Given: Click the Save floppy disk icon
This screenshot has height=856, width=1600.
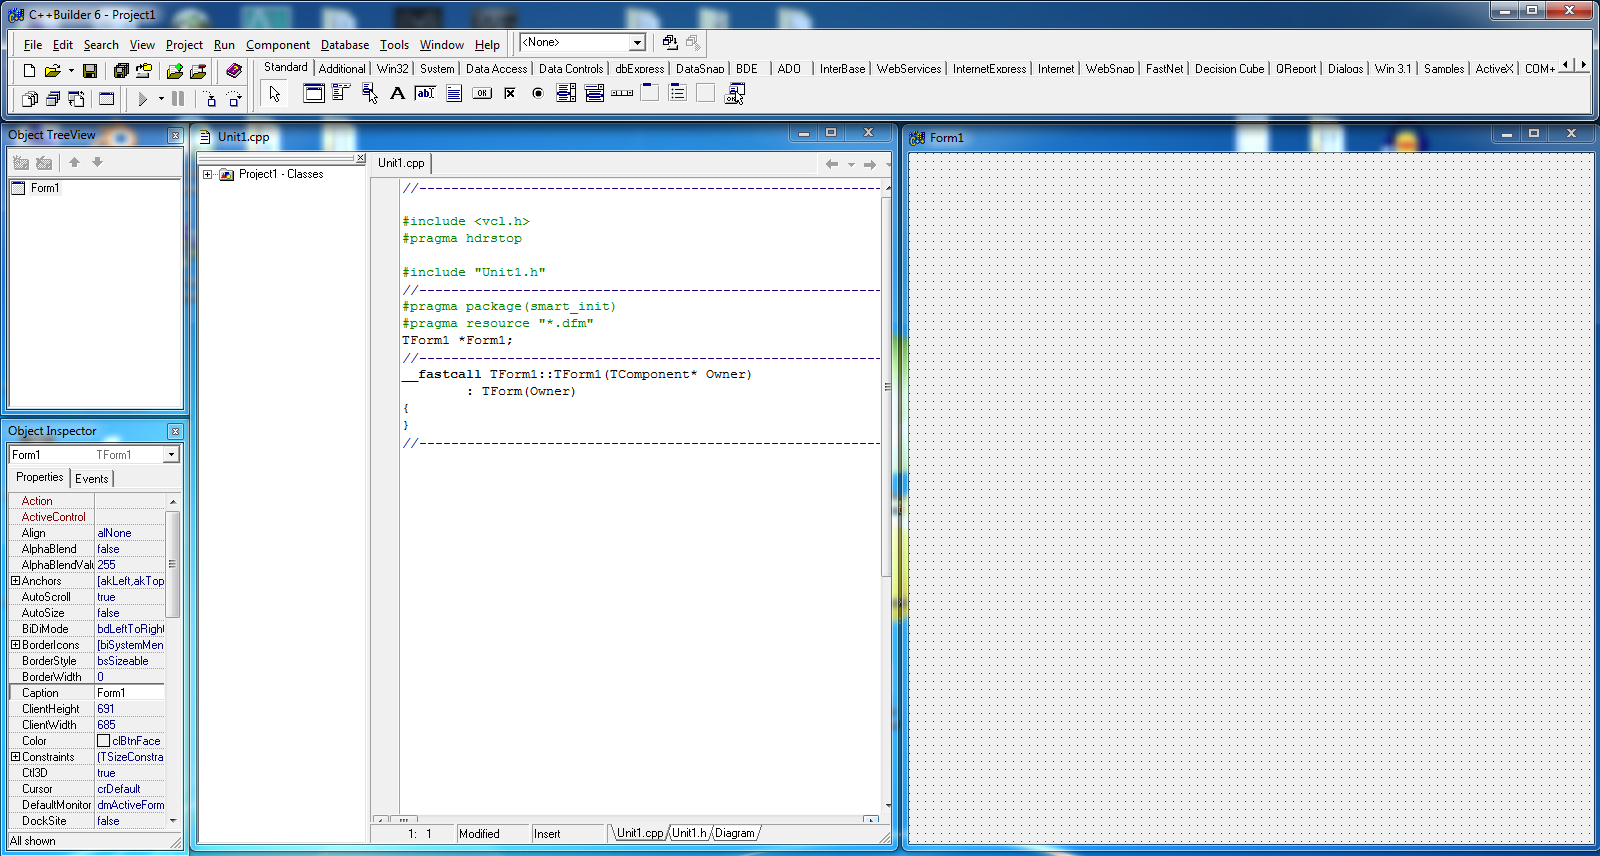Looking at the screenshot, I should coord(90,71).
